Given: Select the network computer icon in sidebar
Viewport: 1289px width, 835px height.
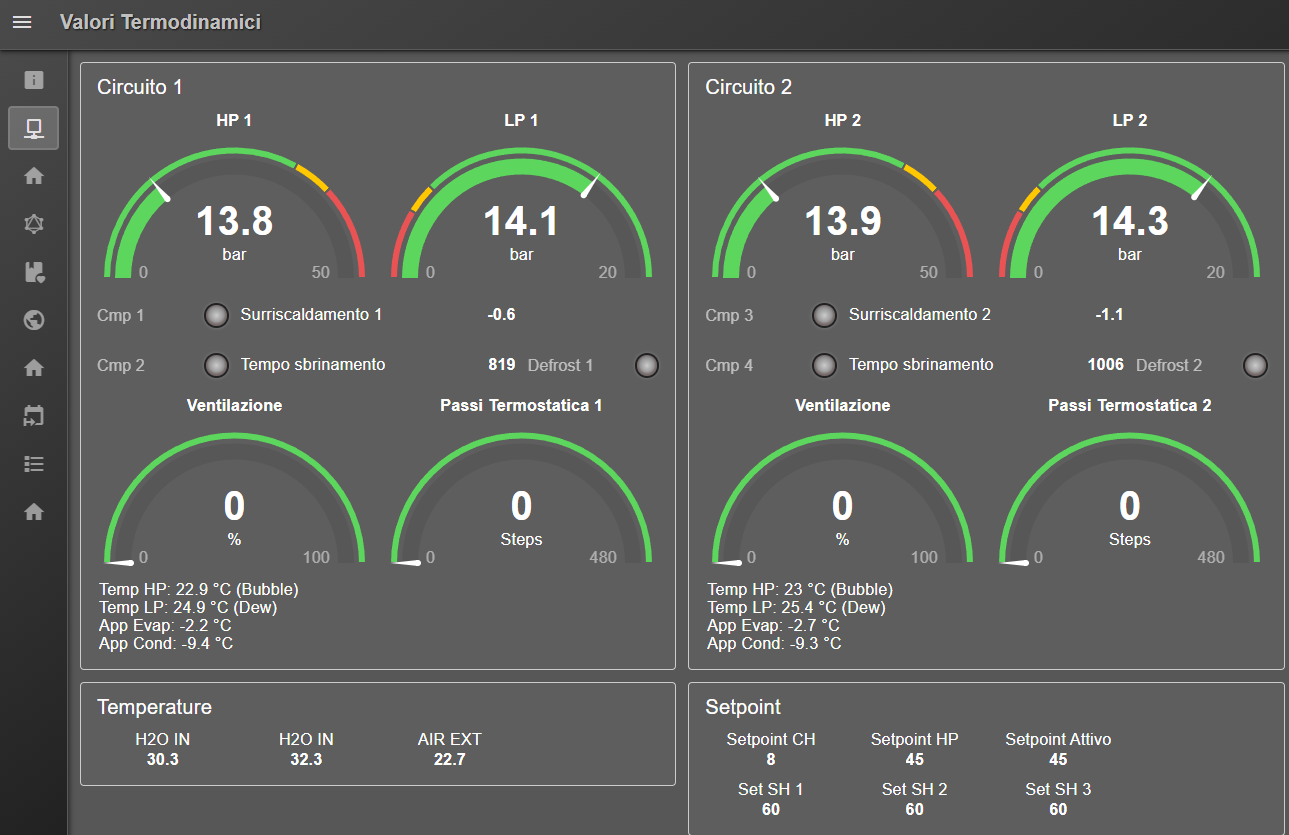Looking at the screenshot, I should point(34,128).
